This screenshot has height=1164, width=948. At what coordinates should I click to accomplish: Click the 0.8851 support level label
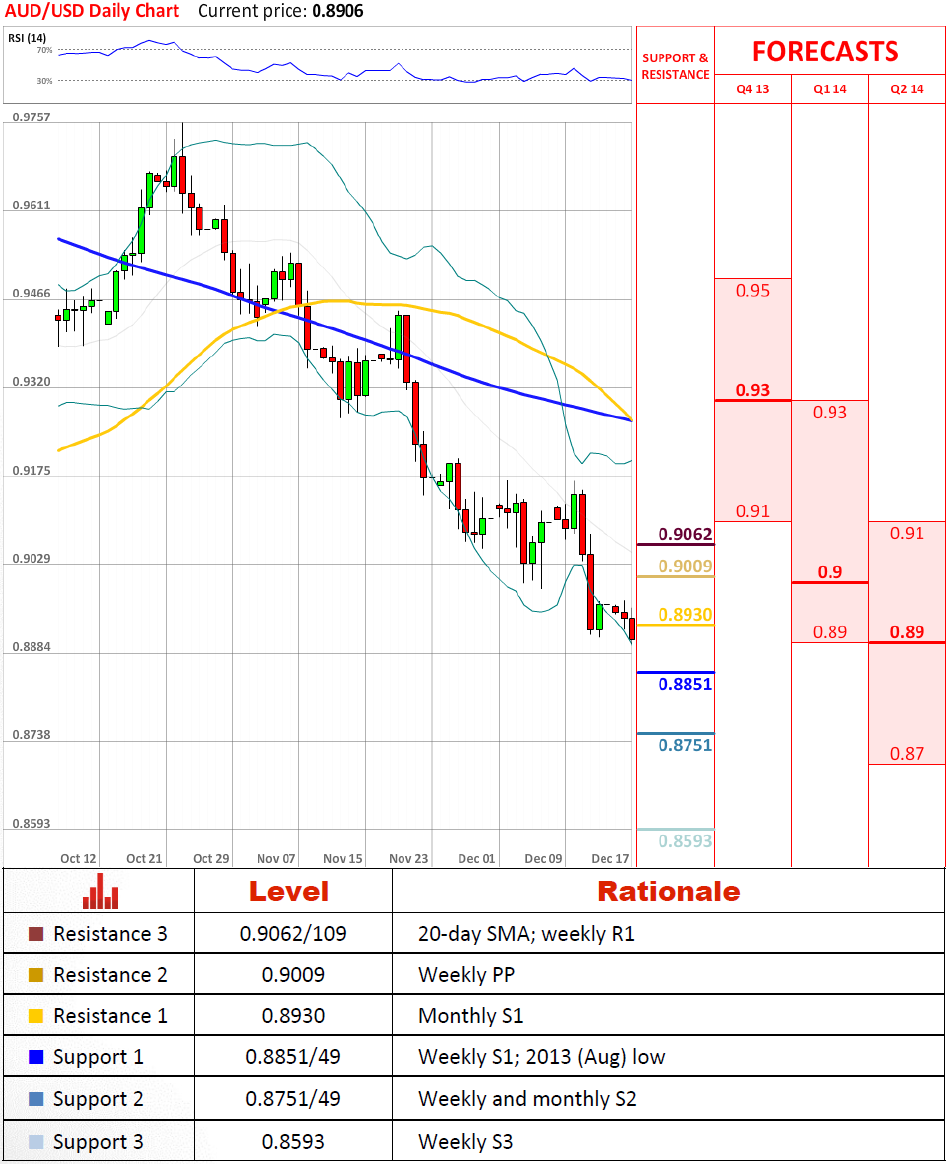(685, 685)
